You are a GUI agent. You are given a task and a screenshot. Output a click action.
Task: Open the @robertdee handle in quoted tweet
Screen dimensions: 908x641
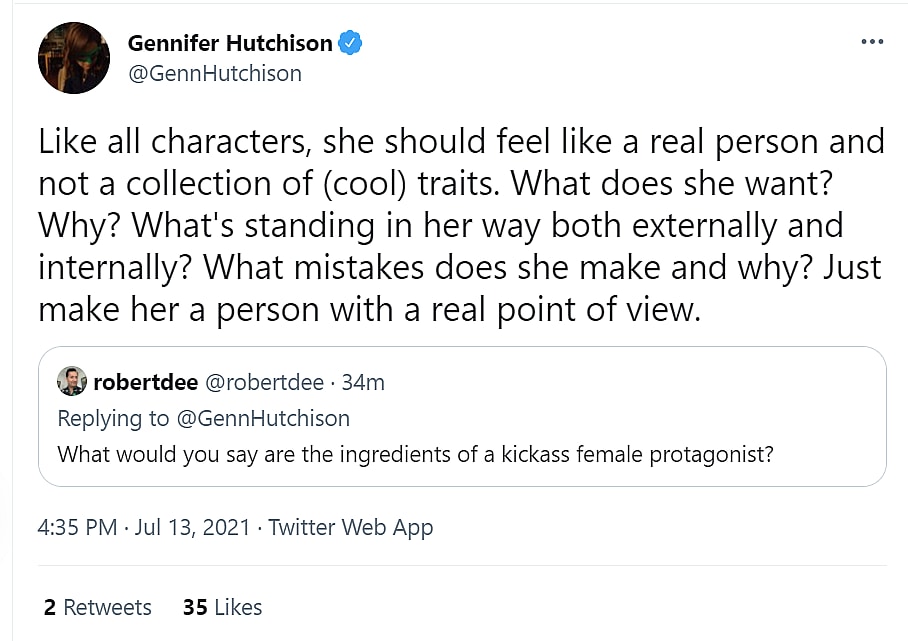tap(264, 383)
